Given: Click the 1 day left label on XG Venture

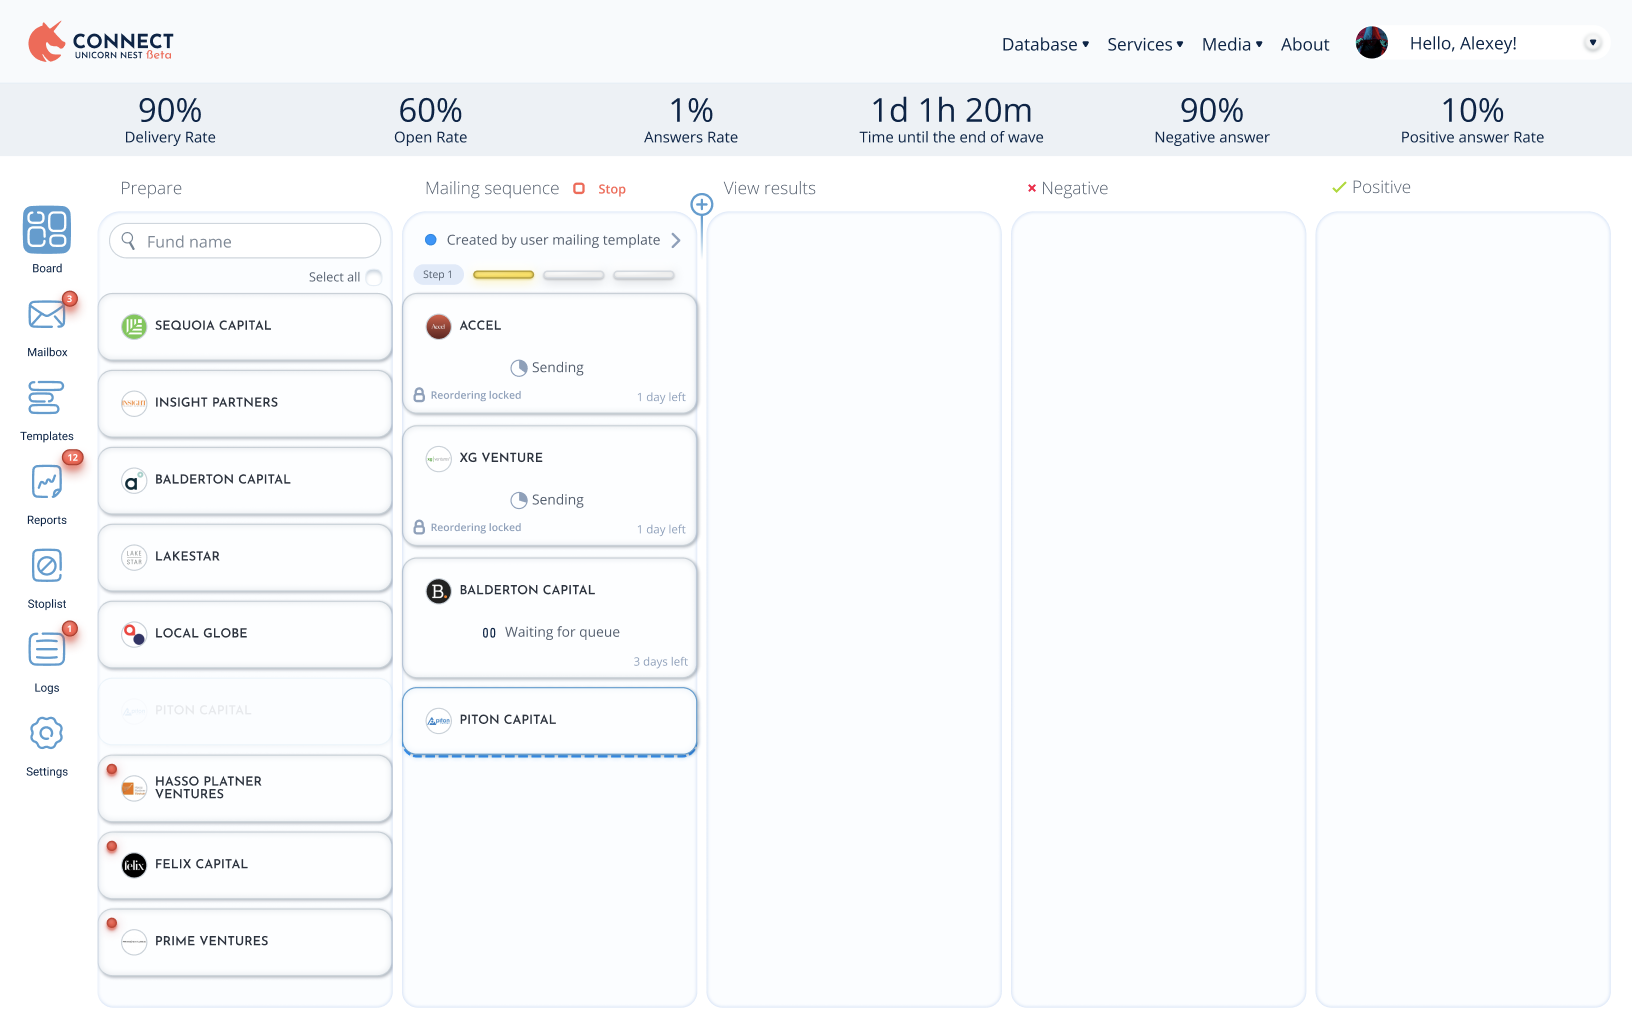Looking at the screenshot, I should [x=661, y=529].
